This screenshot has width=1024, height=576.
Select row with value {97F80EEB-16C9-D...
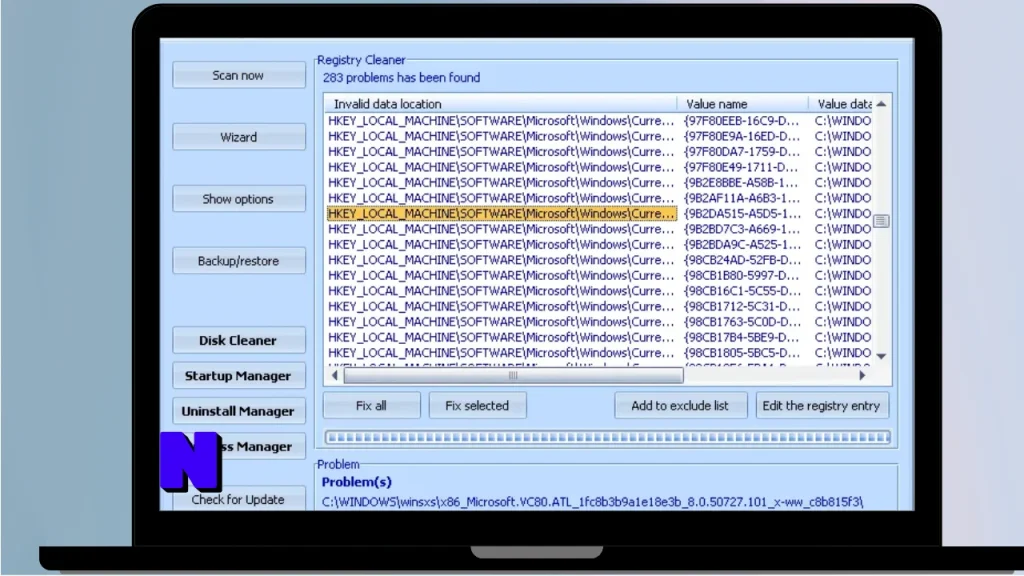click(x=599, y=121)
